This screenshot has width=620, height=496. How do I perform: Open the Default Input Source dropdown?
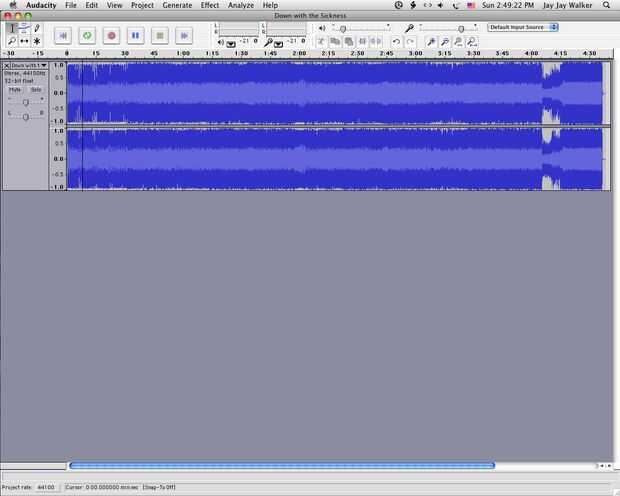point(523,27)
